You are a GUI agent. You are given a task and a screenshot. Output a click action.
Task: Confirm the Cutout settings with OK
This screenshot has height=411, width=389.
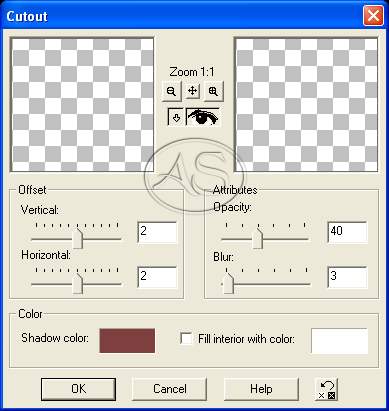coord(78,389)
